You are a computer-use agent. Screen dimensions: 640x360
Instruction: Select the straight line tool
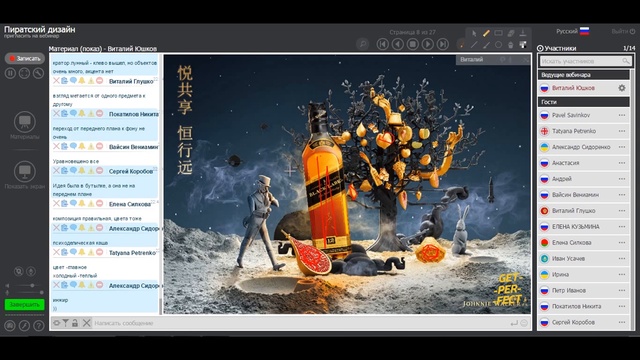point(474,45)
